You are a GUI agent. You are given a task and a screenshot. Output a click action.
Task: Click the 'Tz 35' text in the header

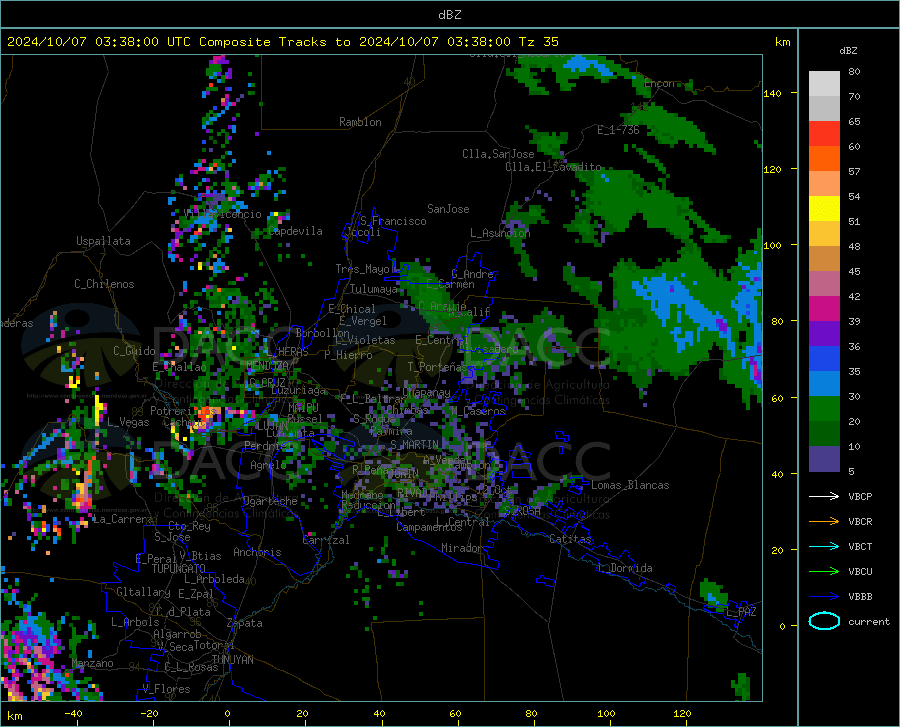coord(538,42)
